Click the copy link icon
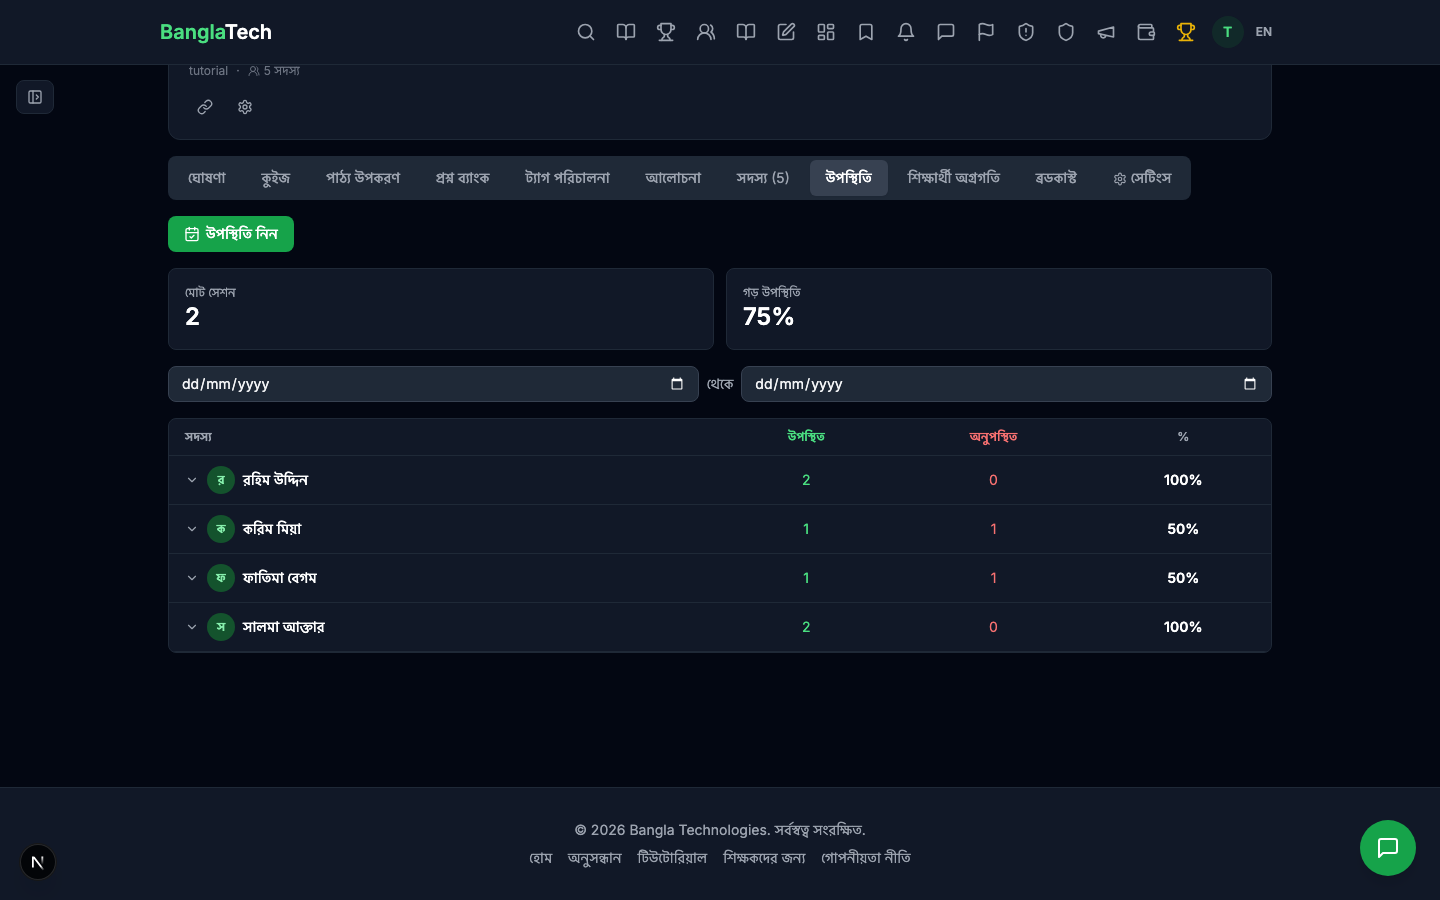This screenshot has height=900, width=1440. pyautogui.click(x=205, y=107)
